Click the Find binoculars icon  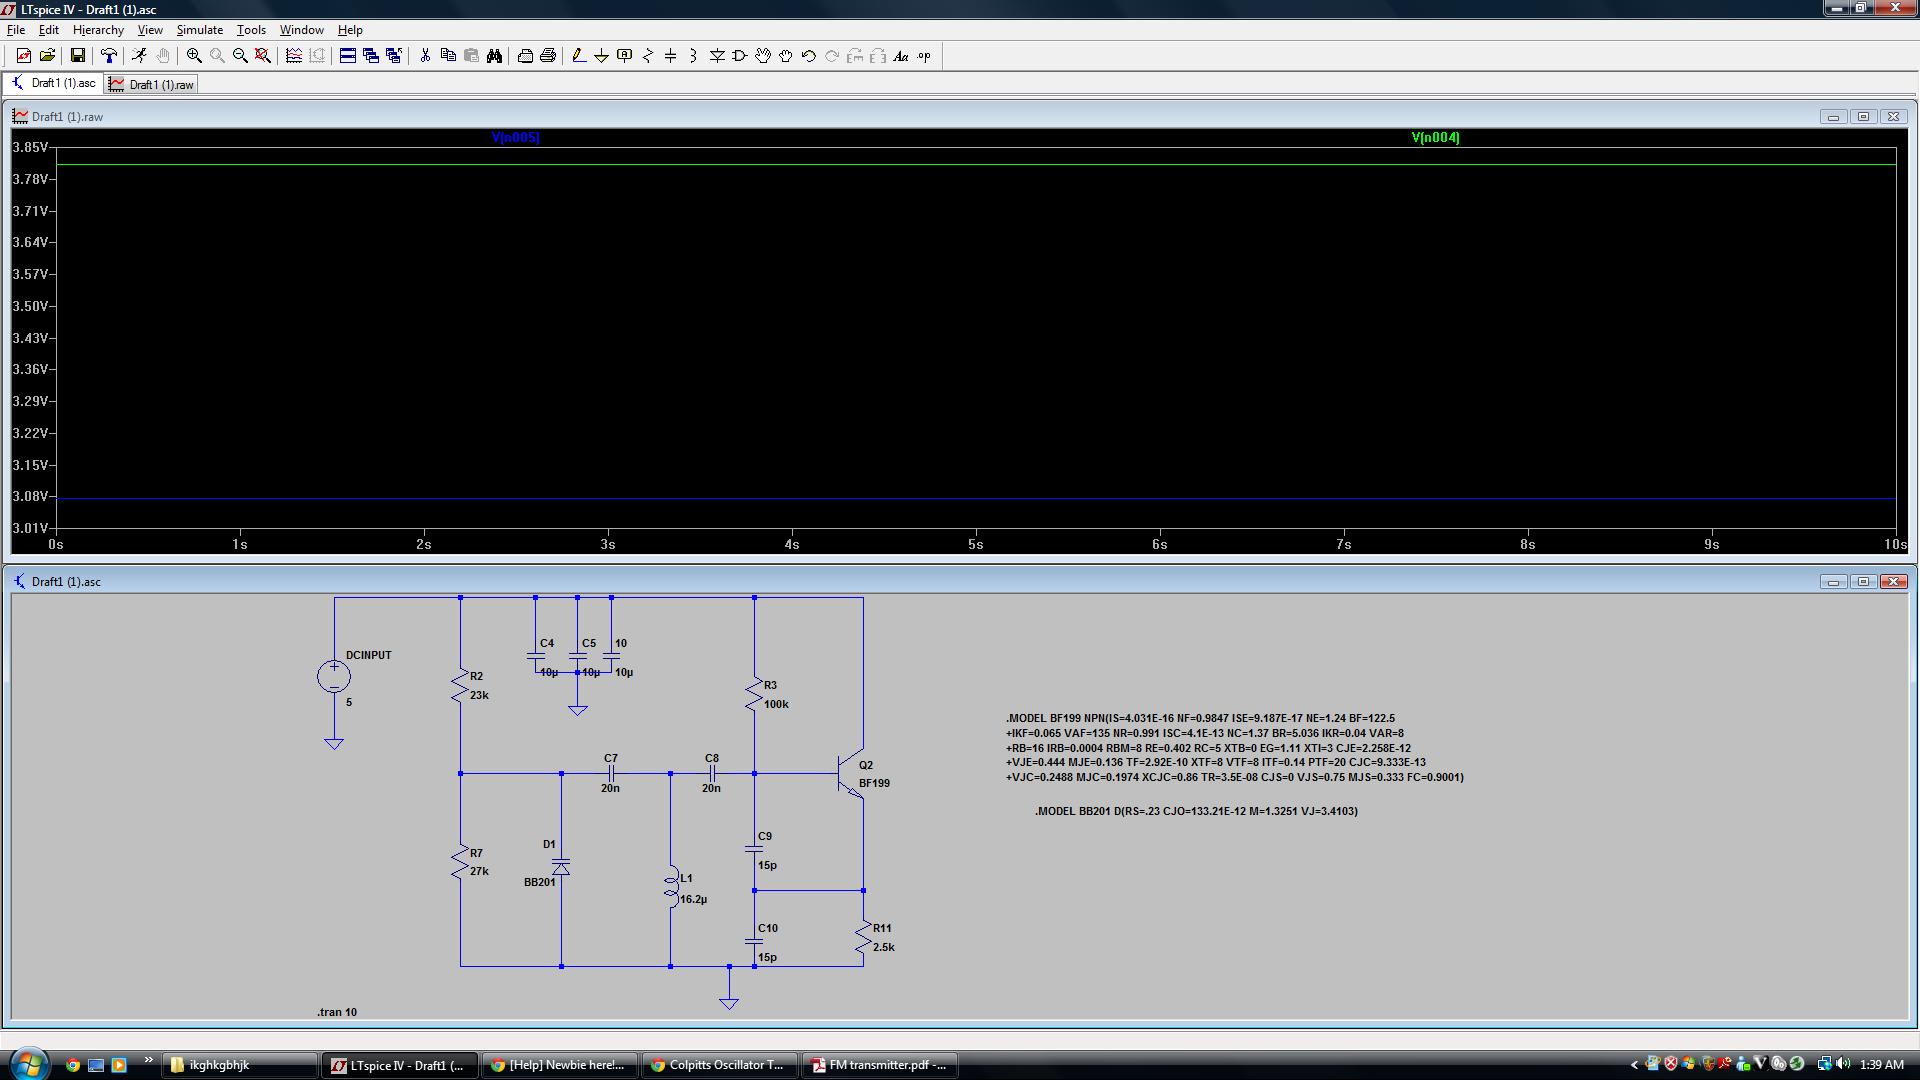[494, 56]
